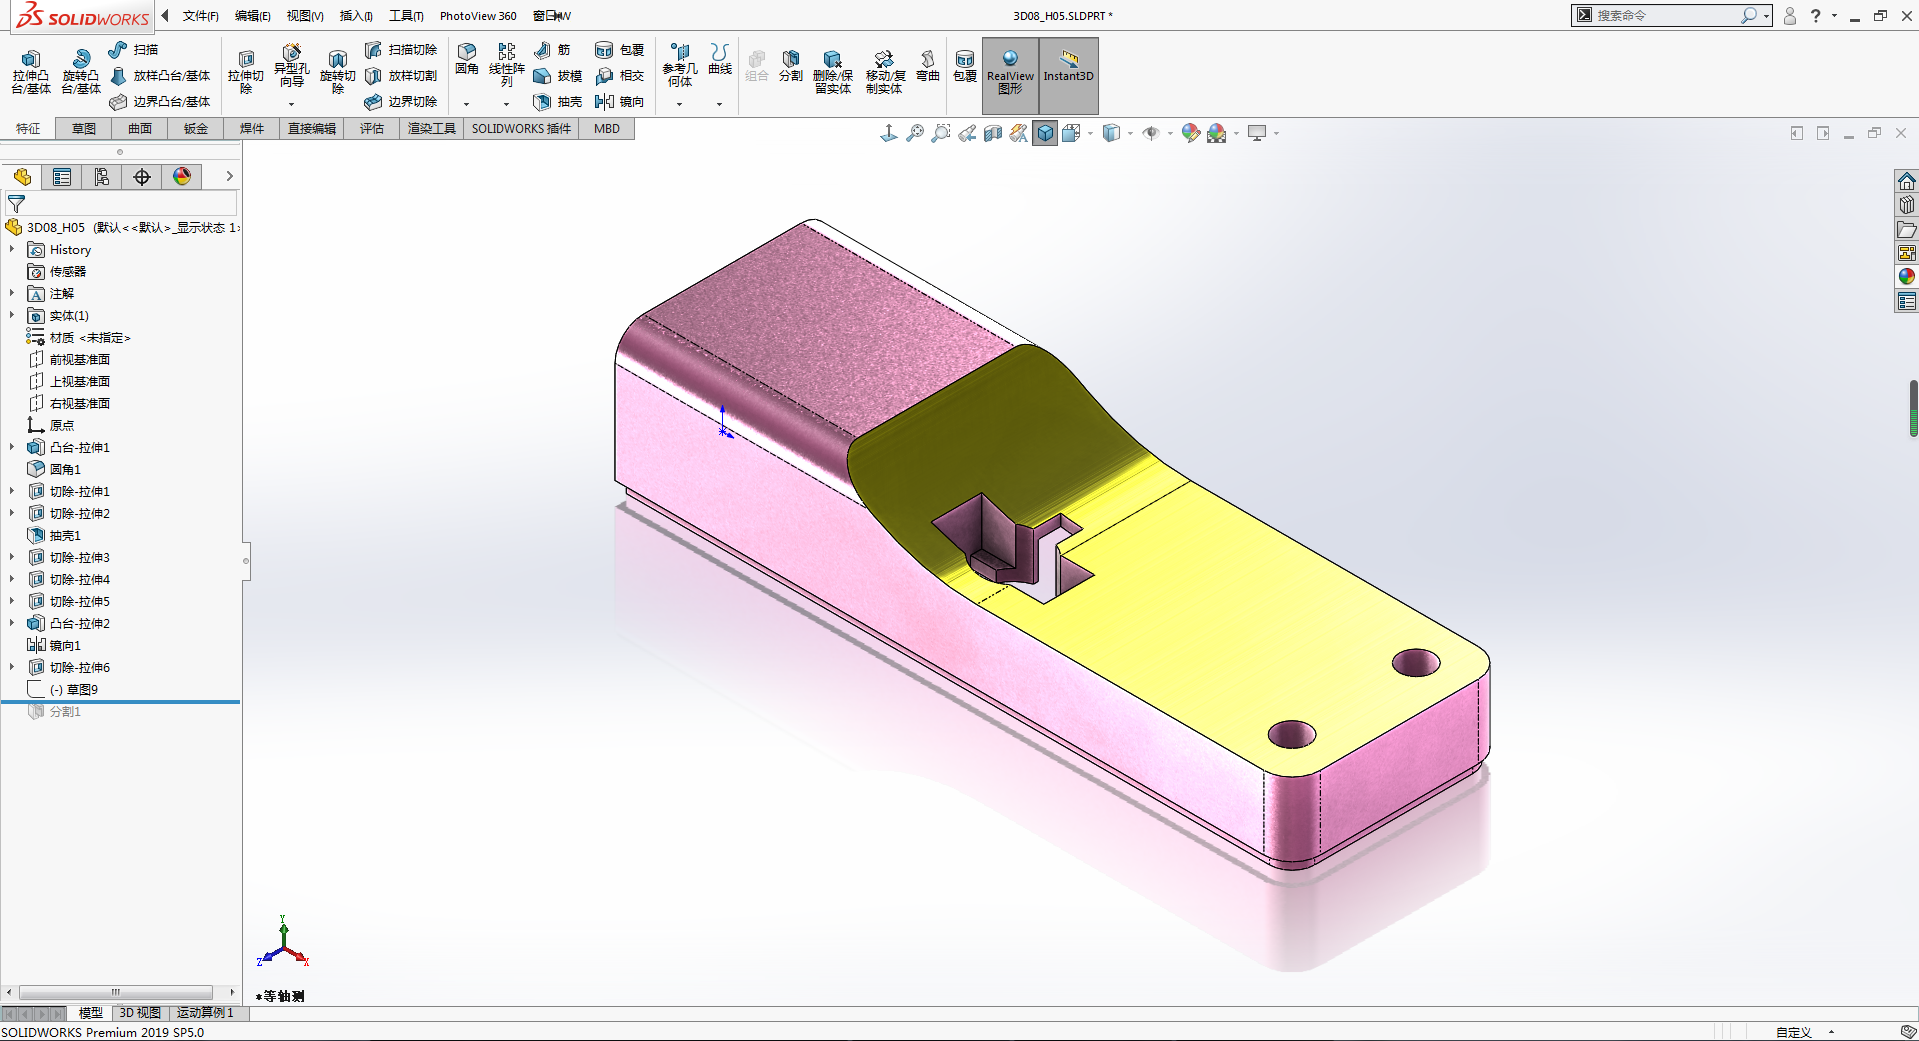Open the DimXpertManager crosshair tab icon
Viewport: 1919px width, 1041px height.
[x=142, y=177]
